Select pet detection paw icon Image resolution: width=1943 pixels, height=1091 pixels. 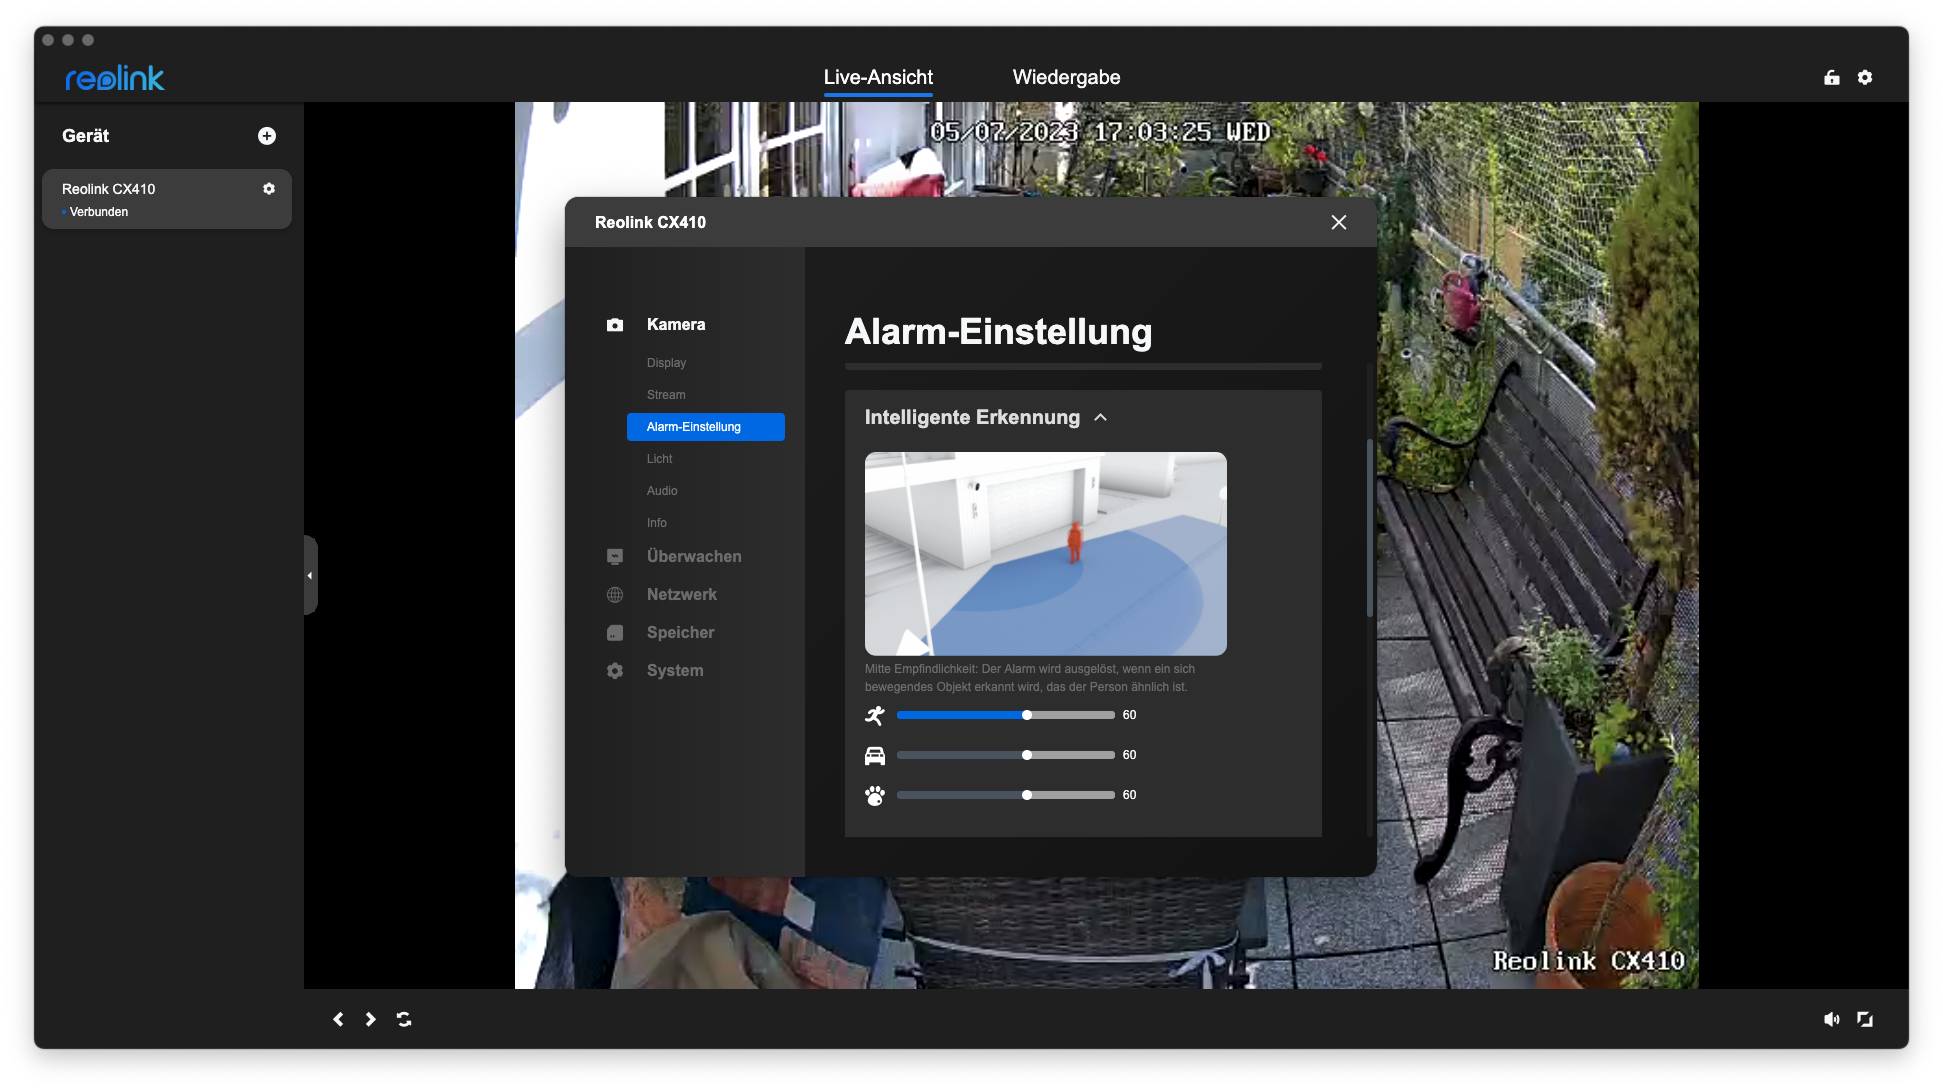[875, 795]
